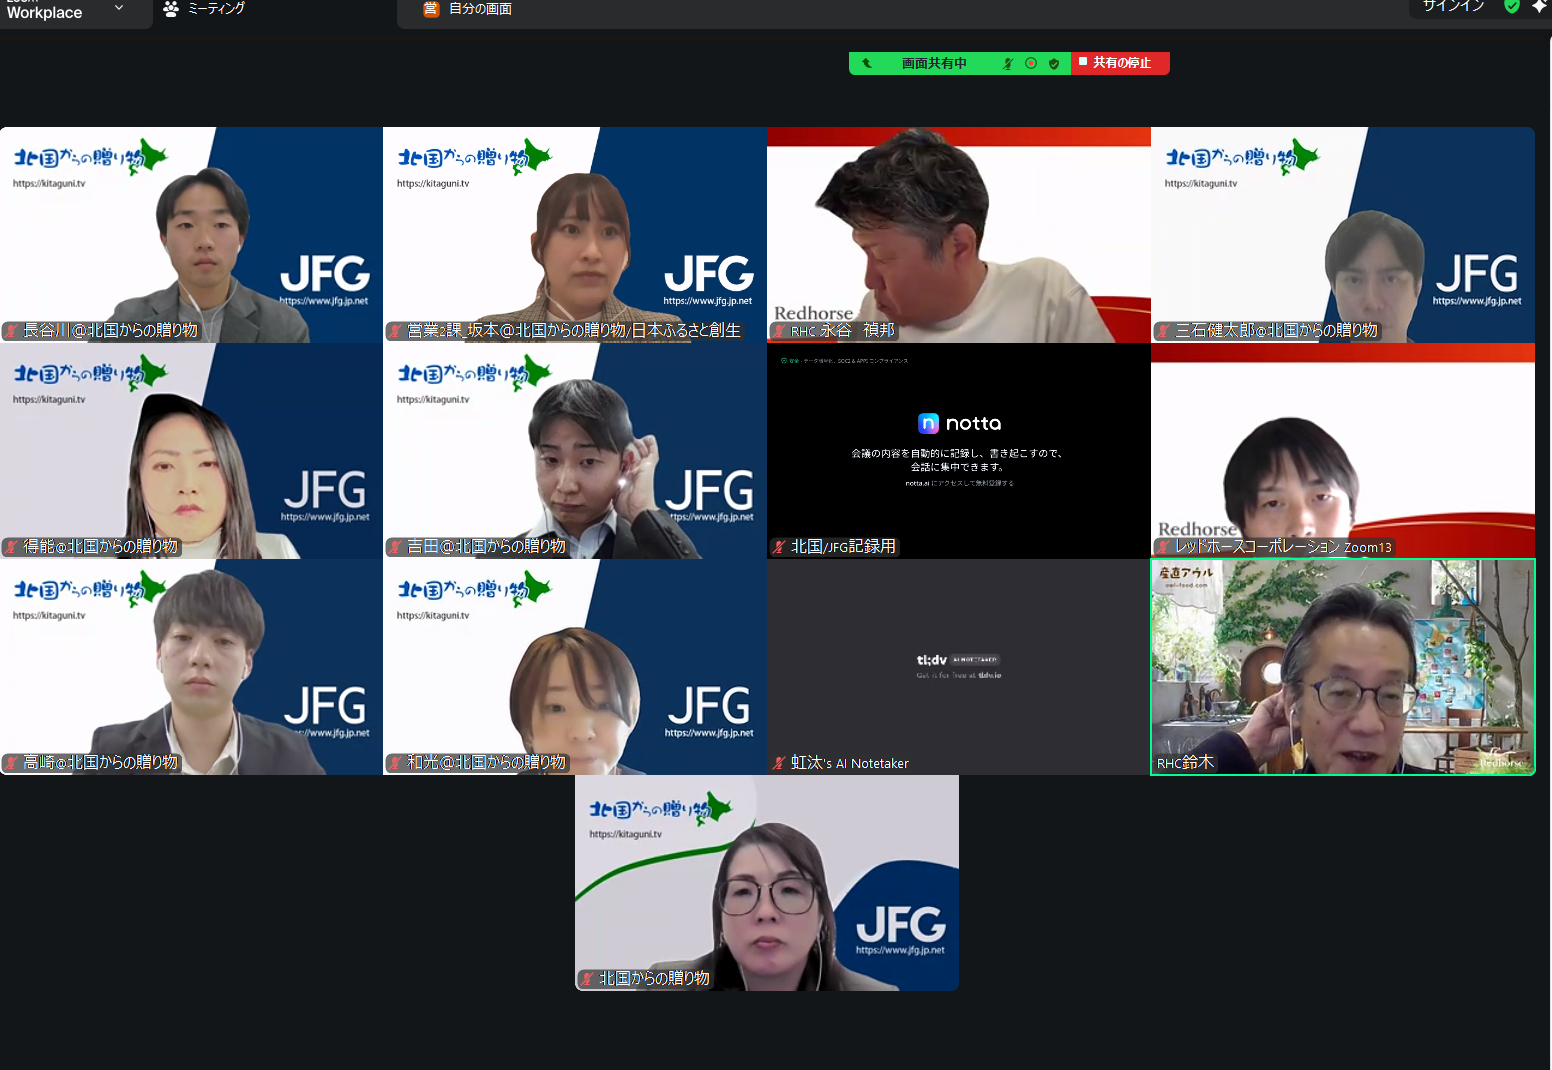Click the bottom 北国からの贈り物 participant tile
The width and height of the screenshot is (1552, 1070).
point(766,882)
